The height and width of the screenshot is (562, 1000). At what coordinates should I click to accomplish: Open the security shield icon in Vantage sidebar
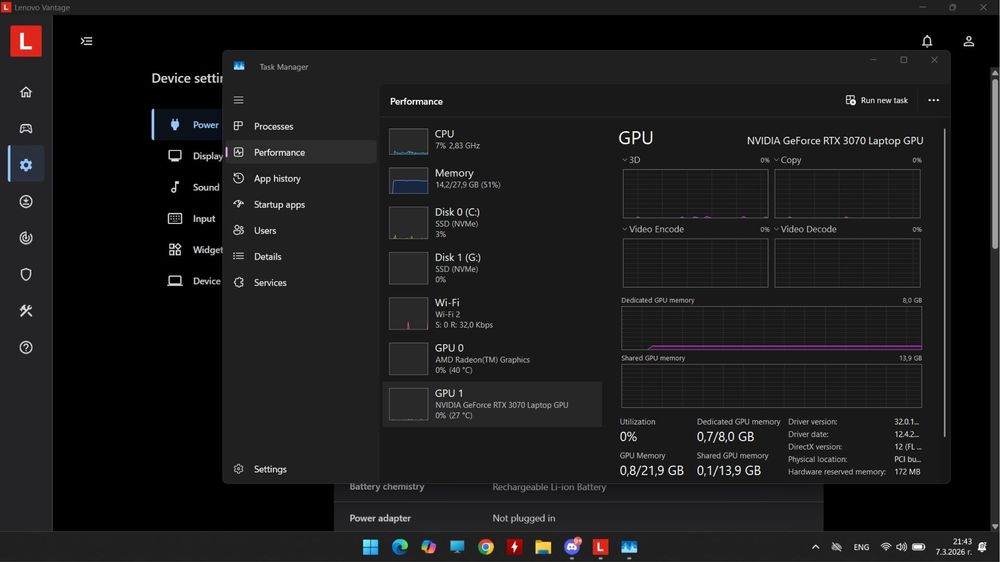click(26, 274)
